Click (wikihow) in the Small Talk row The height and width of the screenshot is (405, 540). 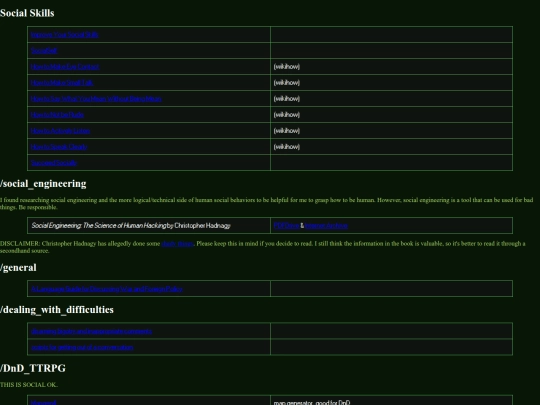coord(287,83)
